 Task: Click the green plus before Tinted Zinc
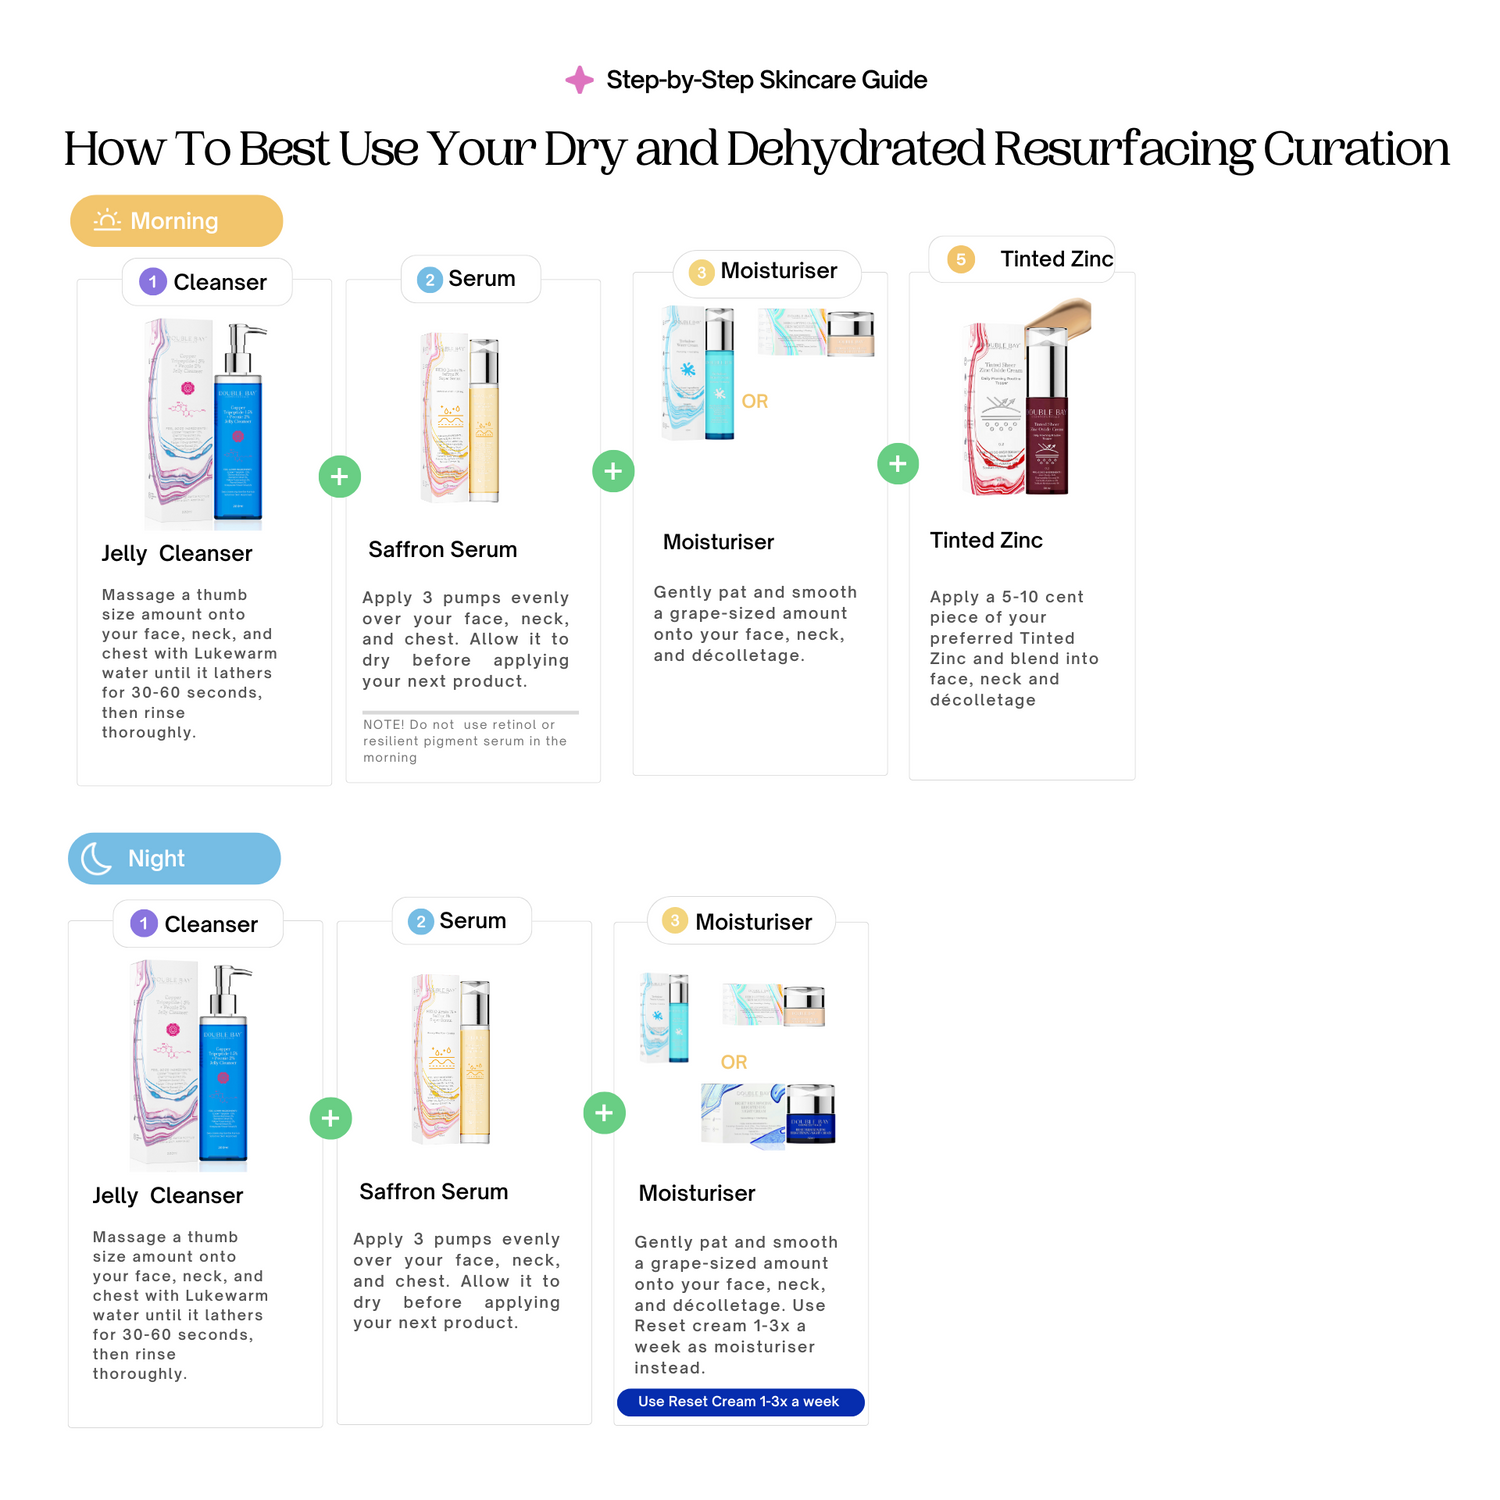(897, 463)
